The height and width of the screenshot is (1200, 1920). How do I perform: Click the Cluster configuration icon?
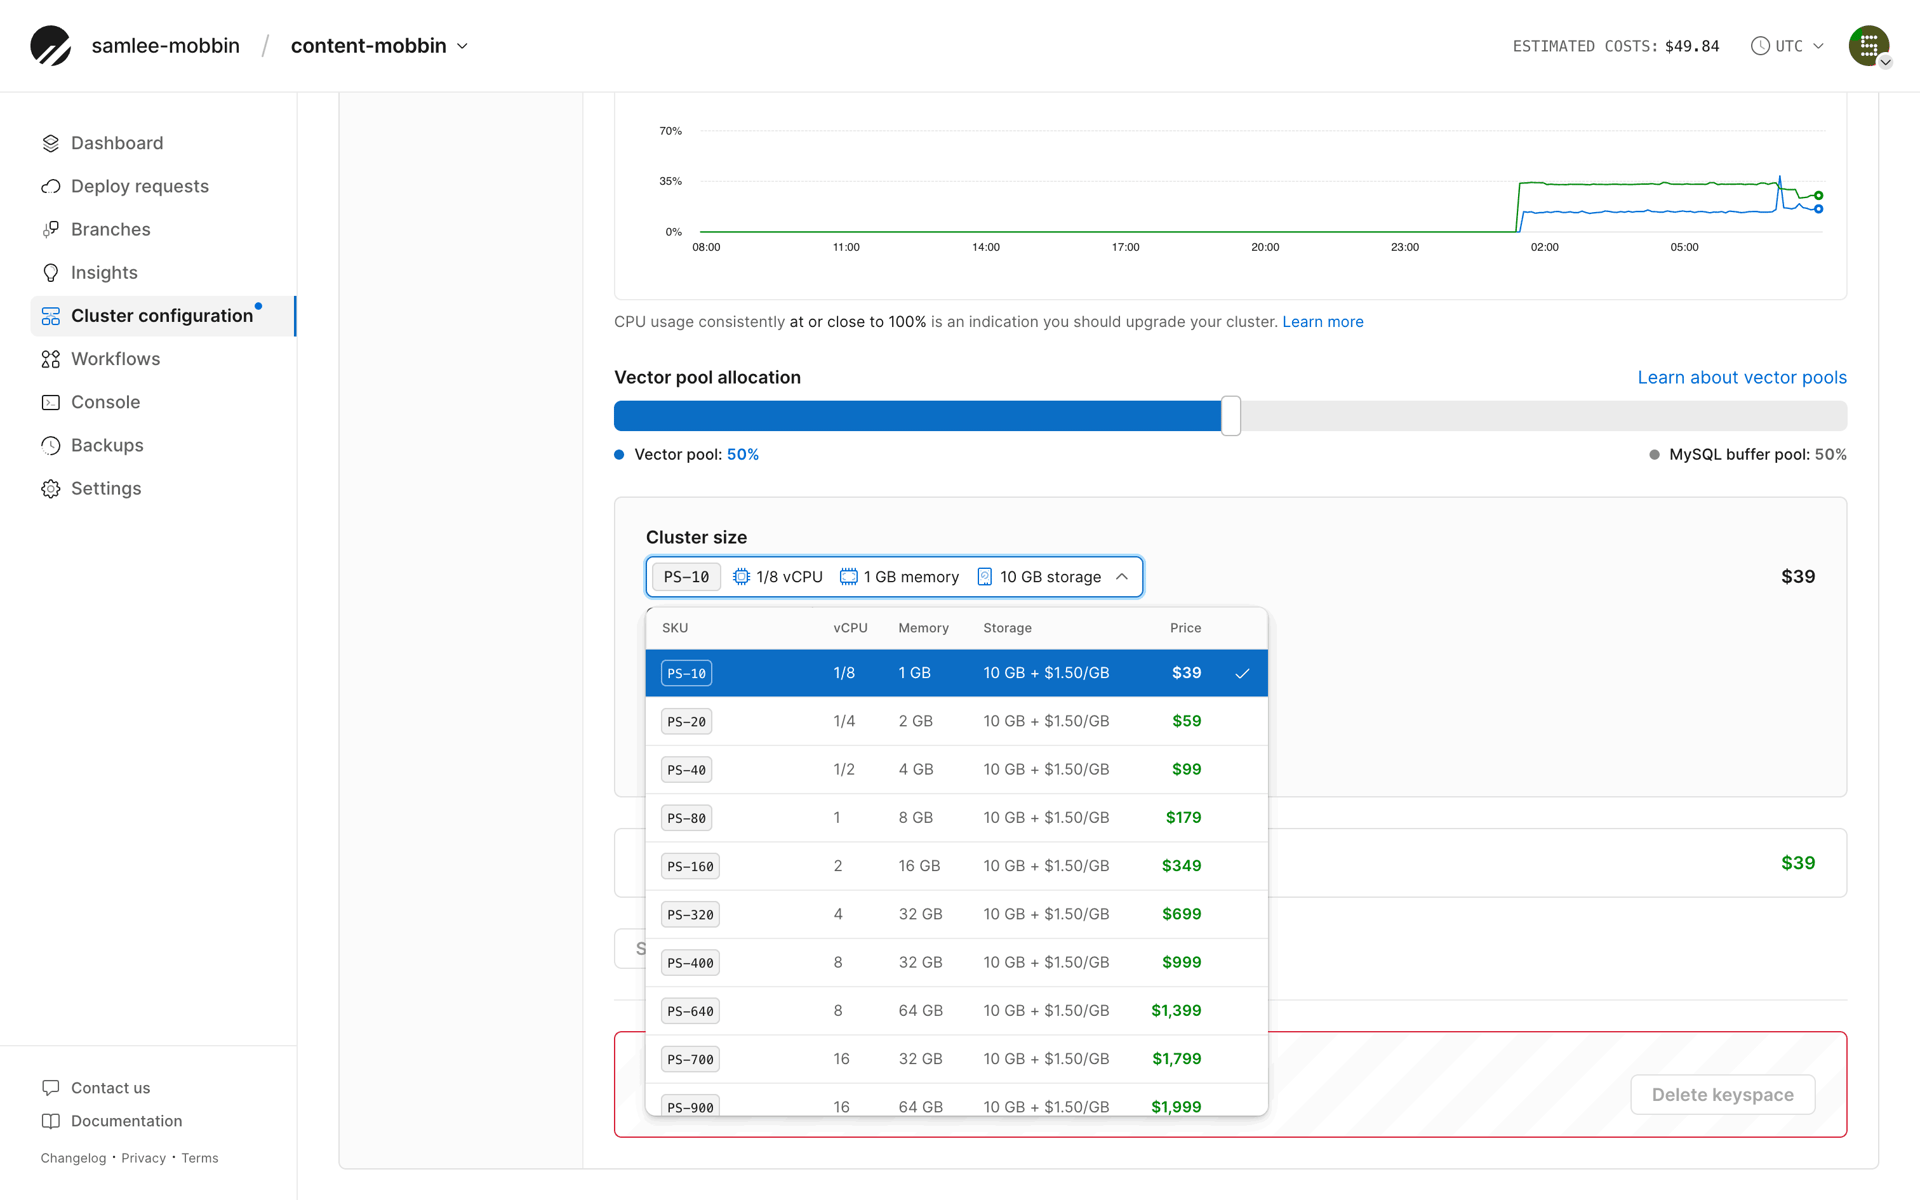[51, 316]
